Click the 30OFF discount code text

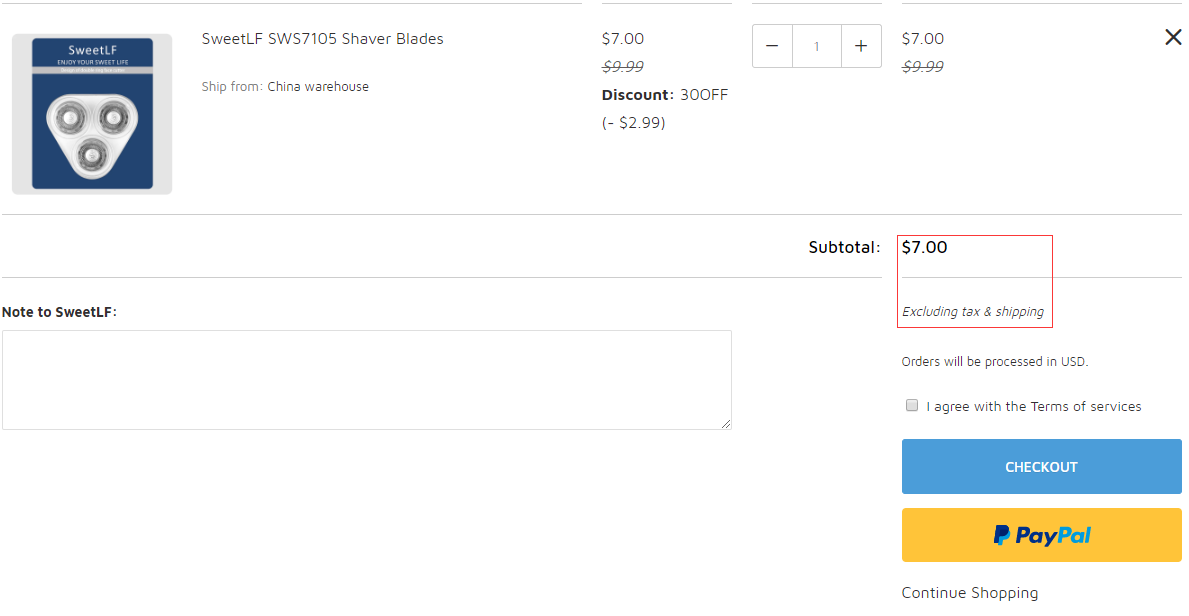[704, 95]
